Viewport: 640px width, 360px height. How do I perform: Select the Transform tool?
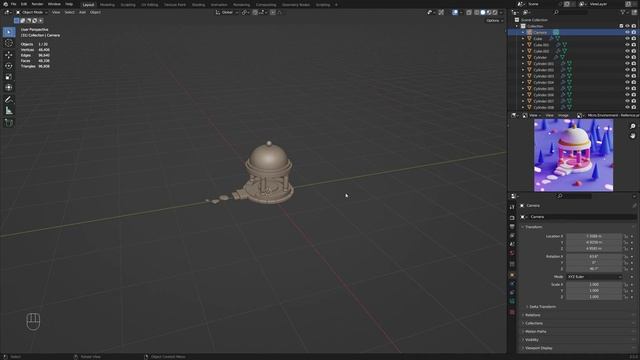9,87
